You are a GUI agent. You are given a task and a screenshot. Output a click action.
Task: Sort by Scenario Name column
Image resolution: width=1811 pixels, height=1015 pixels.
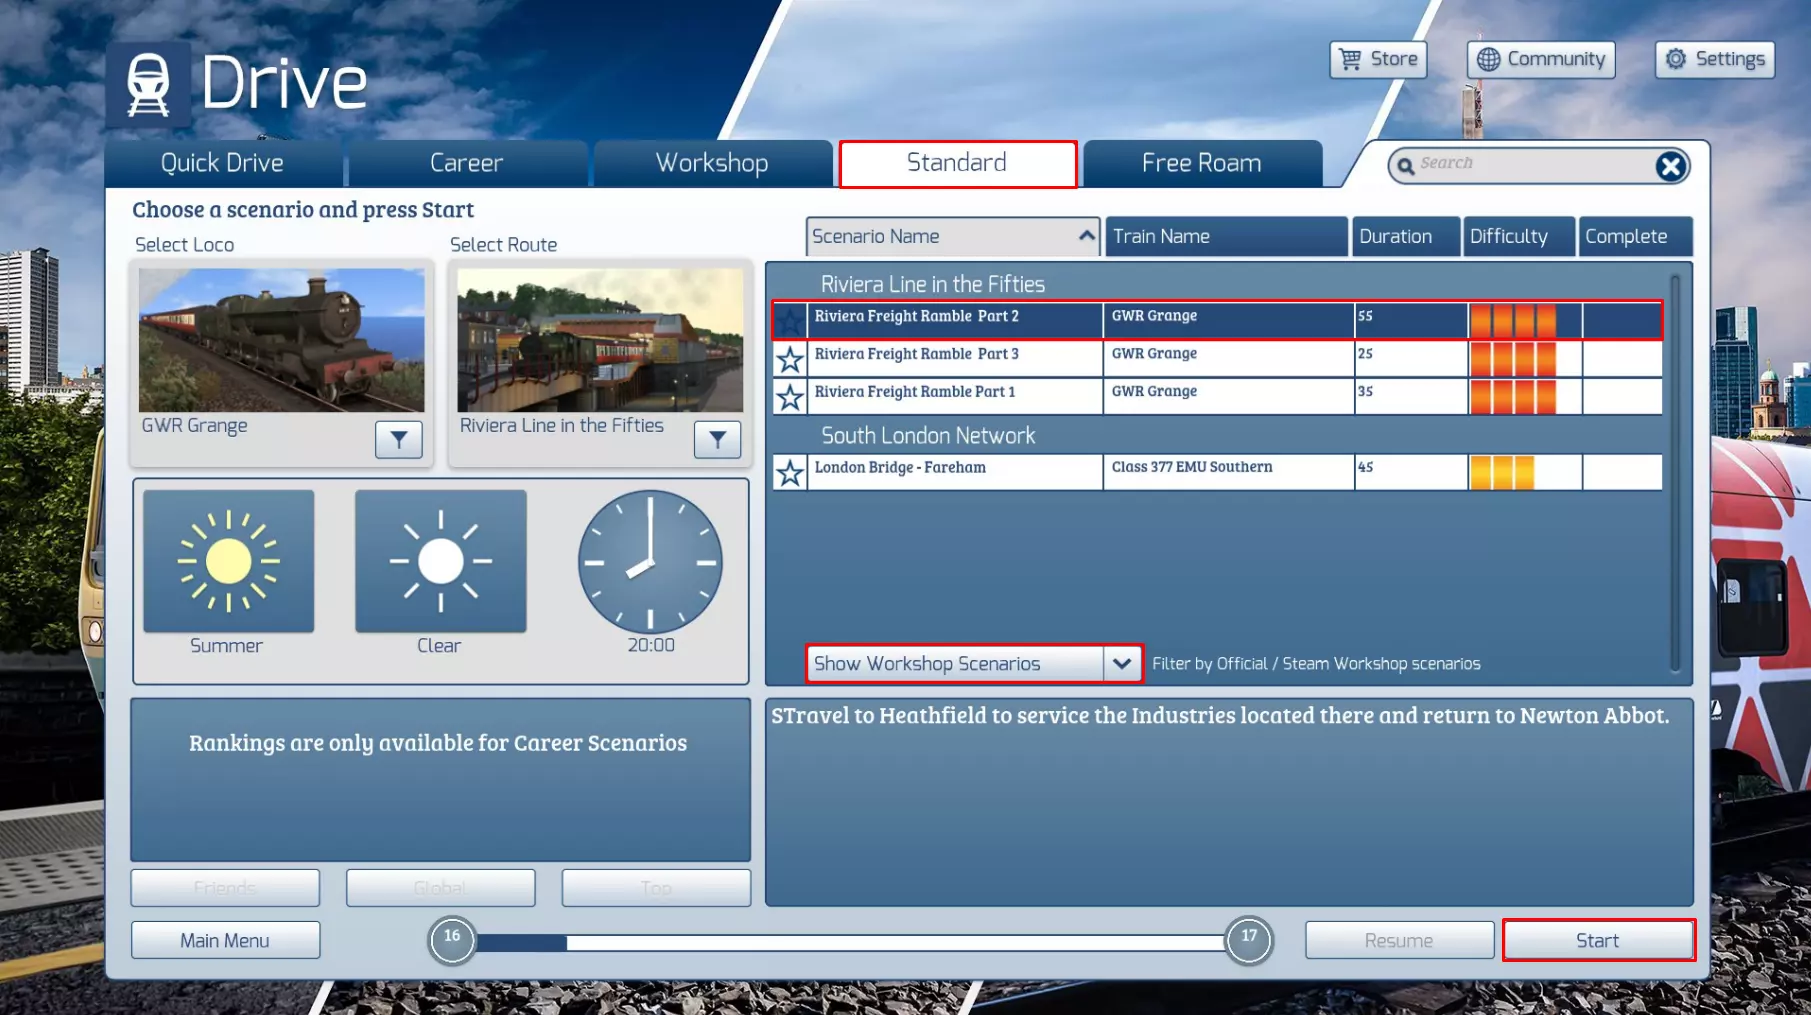(x=953, y=237)
